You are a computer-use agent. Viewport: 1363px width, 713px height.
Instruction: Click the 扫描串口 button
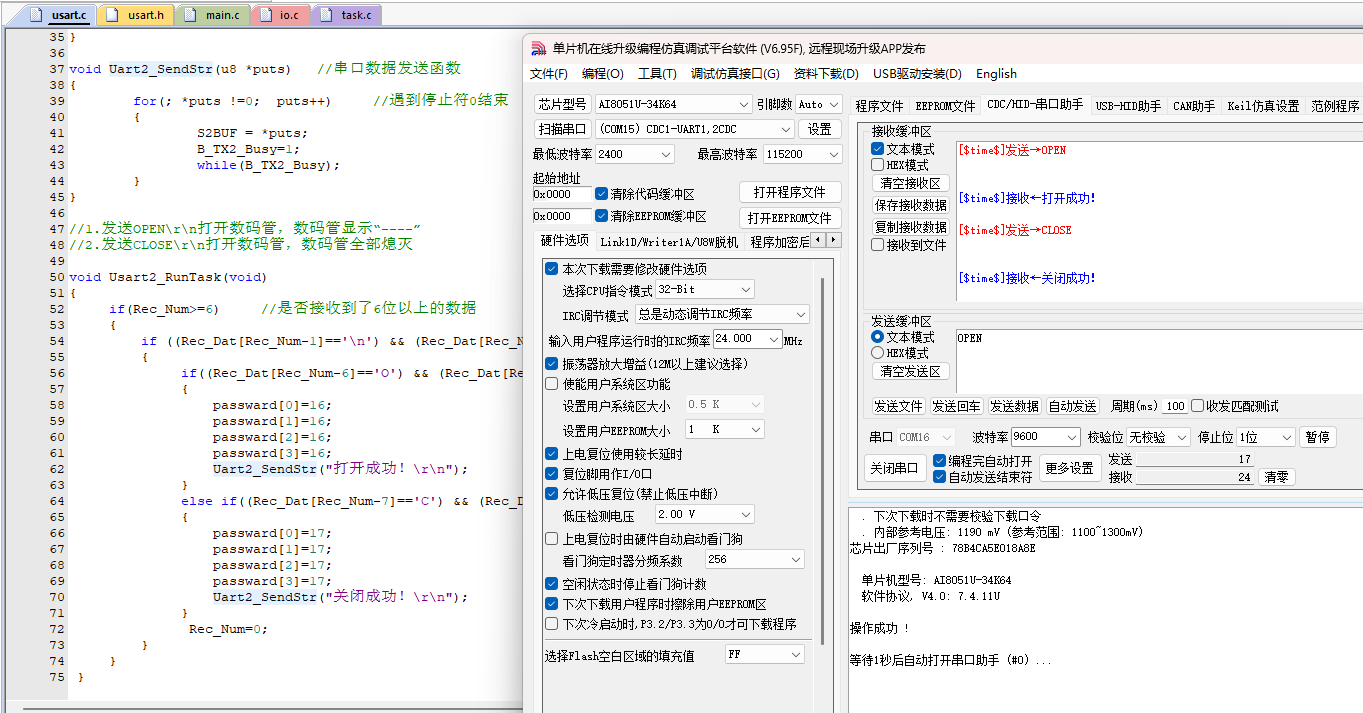pos(562,129)
